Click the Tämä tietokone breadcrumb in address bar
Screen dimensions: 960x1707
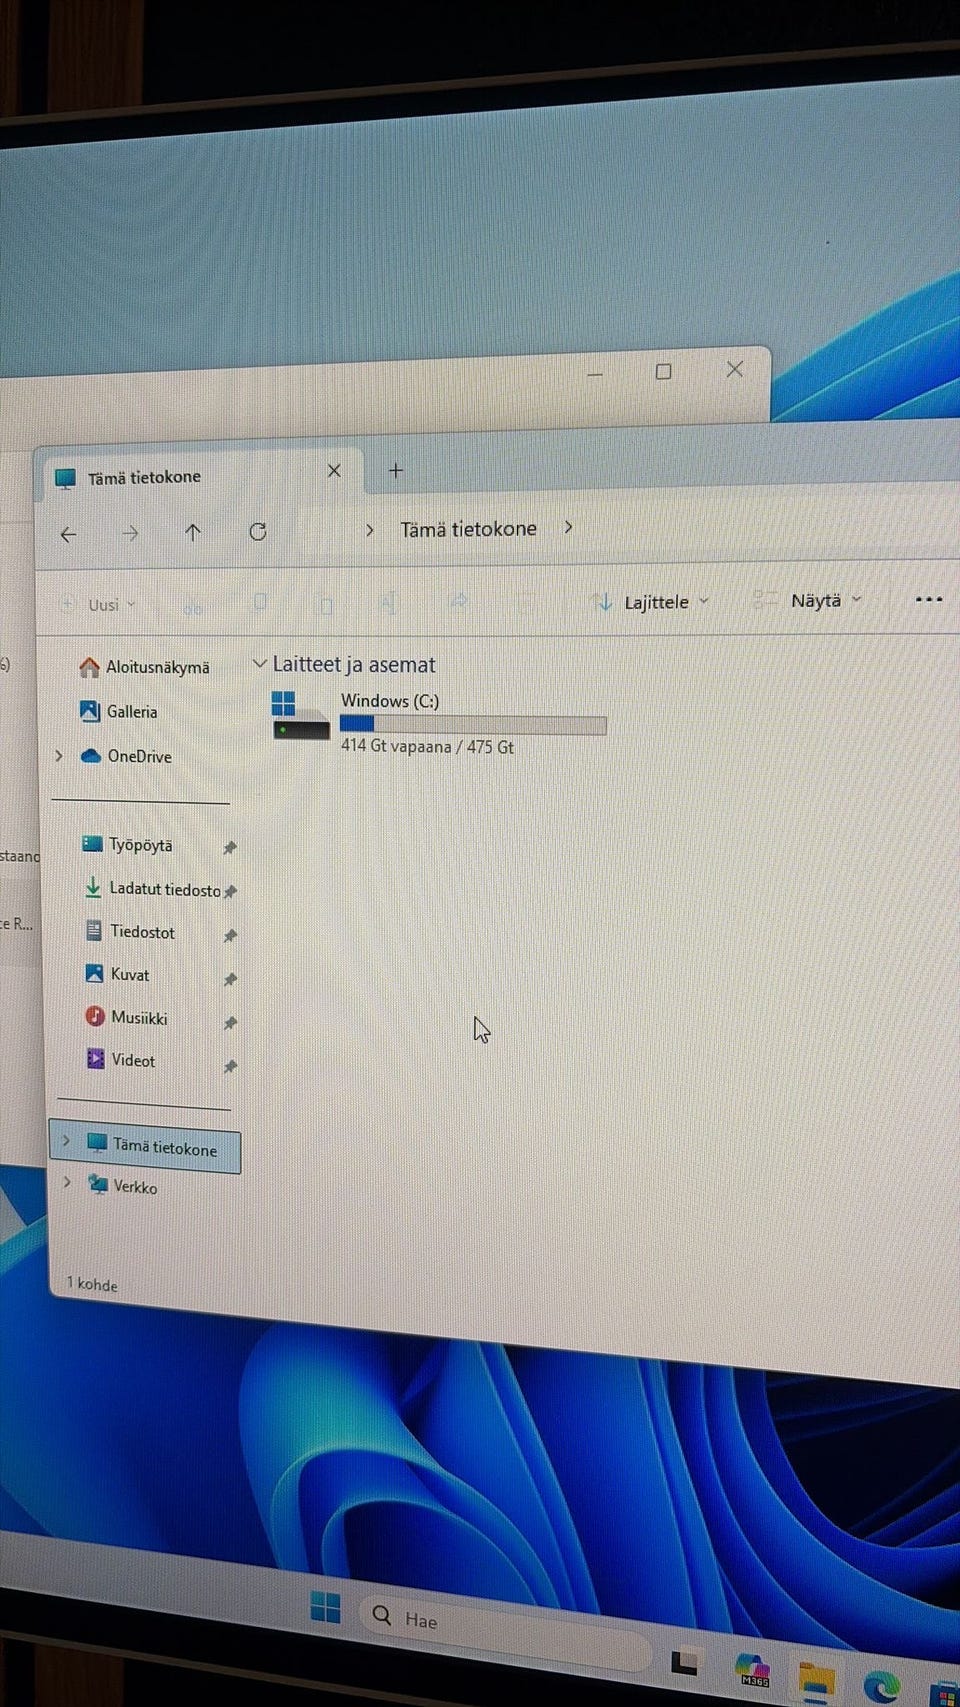coord(468,529)
